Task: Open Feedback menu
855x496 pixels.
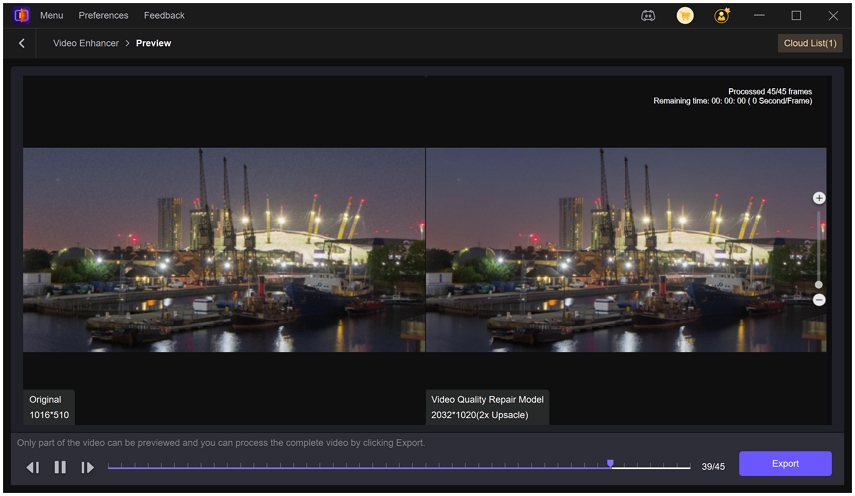Action: coord(164,15)
